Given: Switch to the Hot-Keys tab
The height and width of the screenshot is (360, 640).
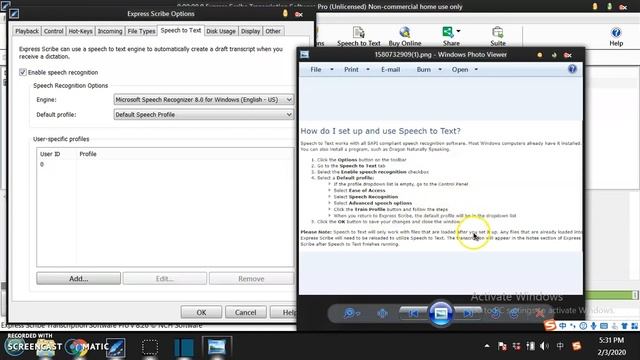Looking at the screenshot, I should coord(80,31).
